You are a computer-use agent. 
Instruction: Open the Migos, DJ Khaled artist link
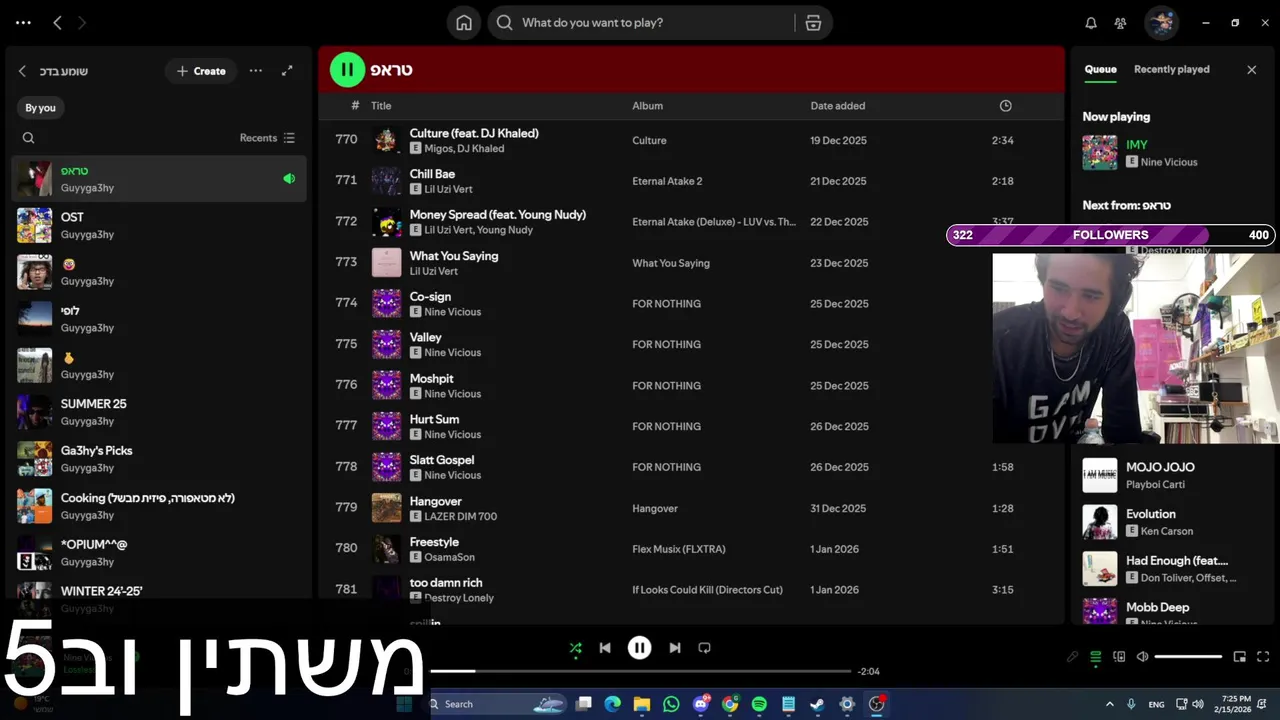(x=464, y=148)
